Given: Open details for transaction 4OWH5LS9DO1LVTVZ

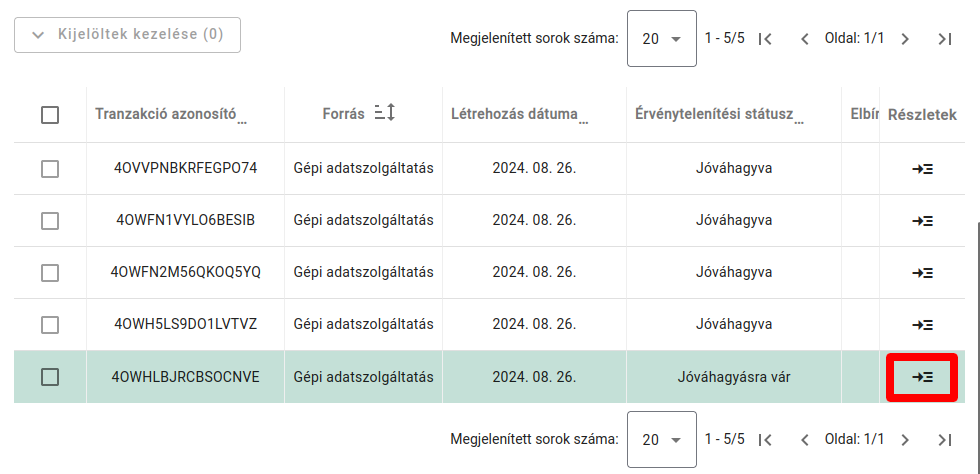Looking at the screenshot, I should pos(922,325).
